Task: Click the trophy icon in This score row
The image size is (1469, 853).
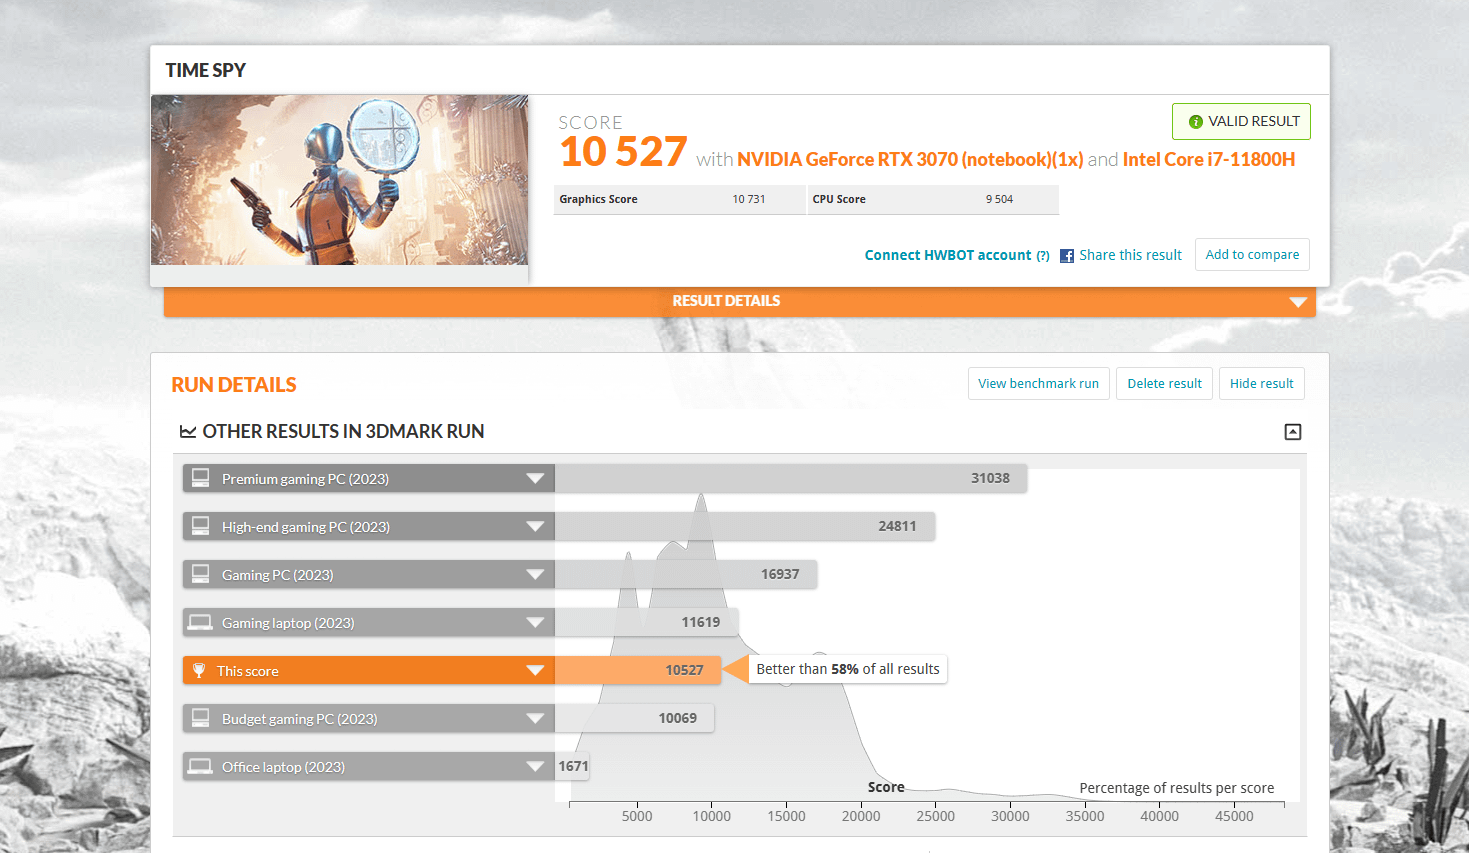Action: coord(199,670)
